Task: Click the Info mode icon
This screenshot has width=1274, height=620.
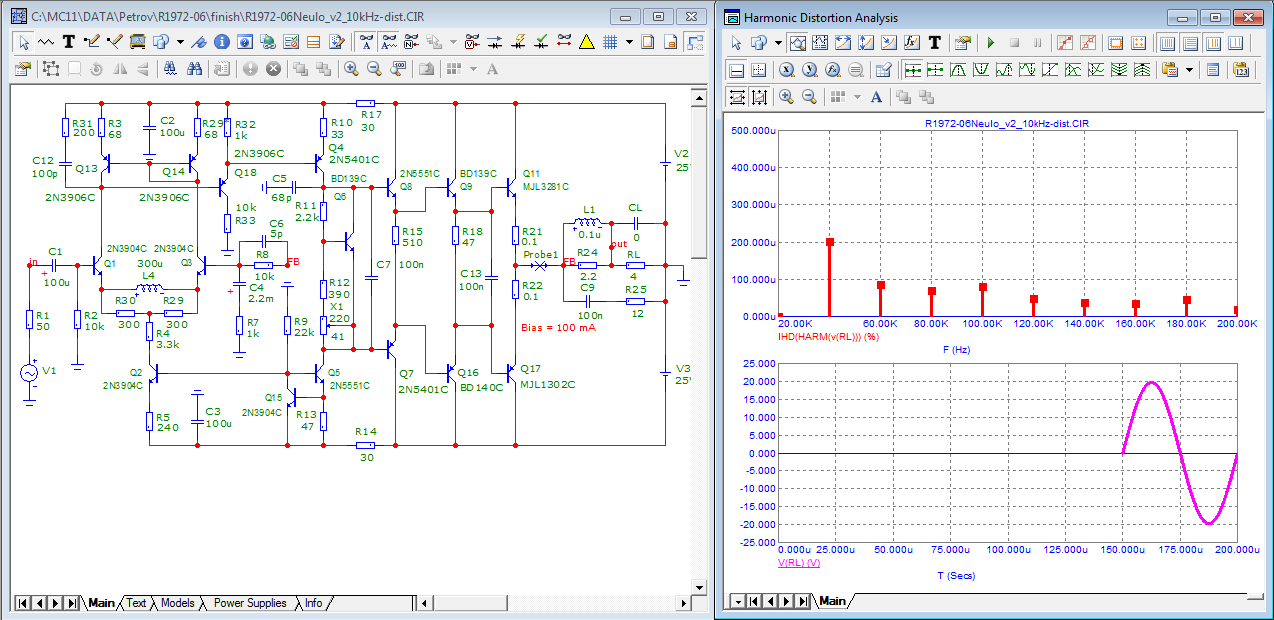Action: [221, 42]
